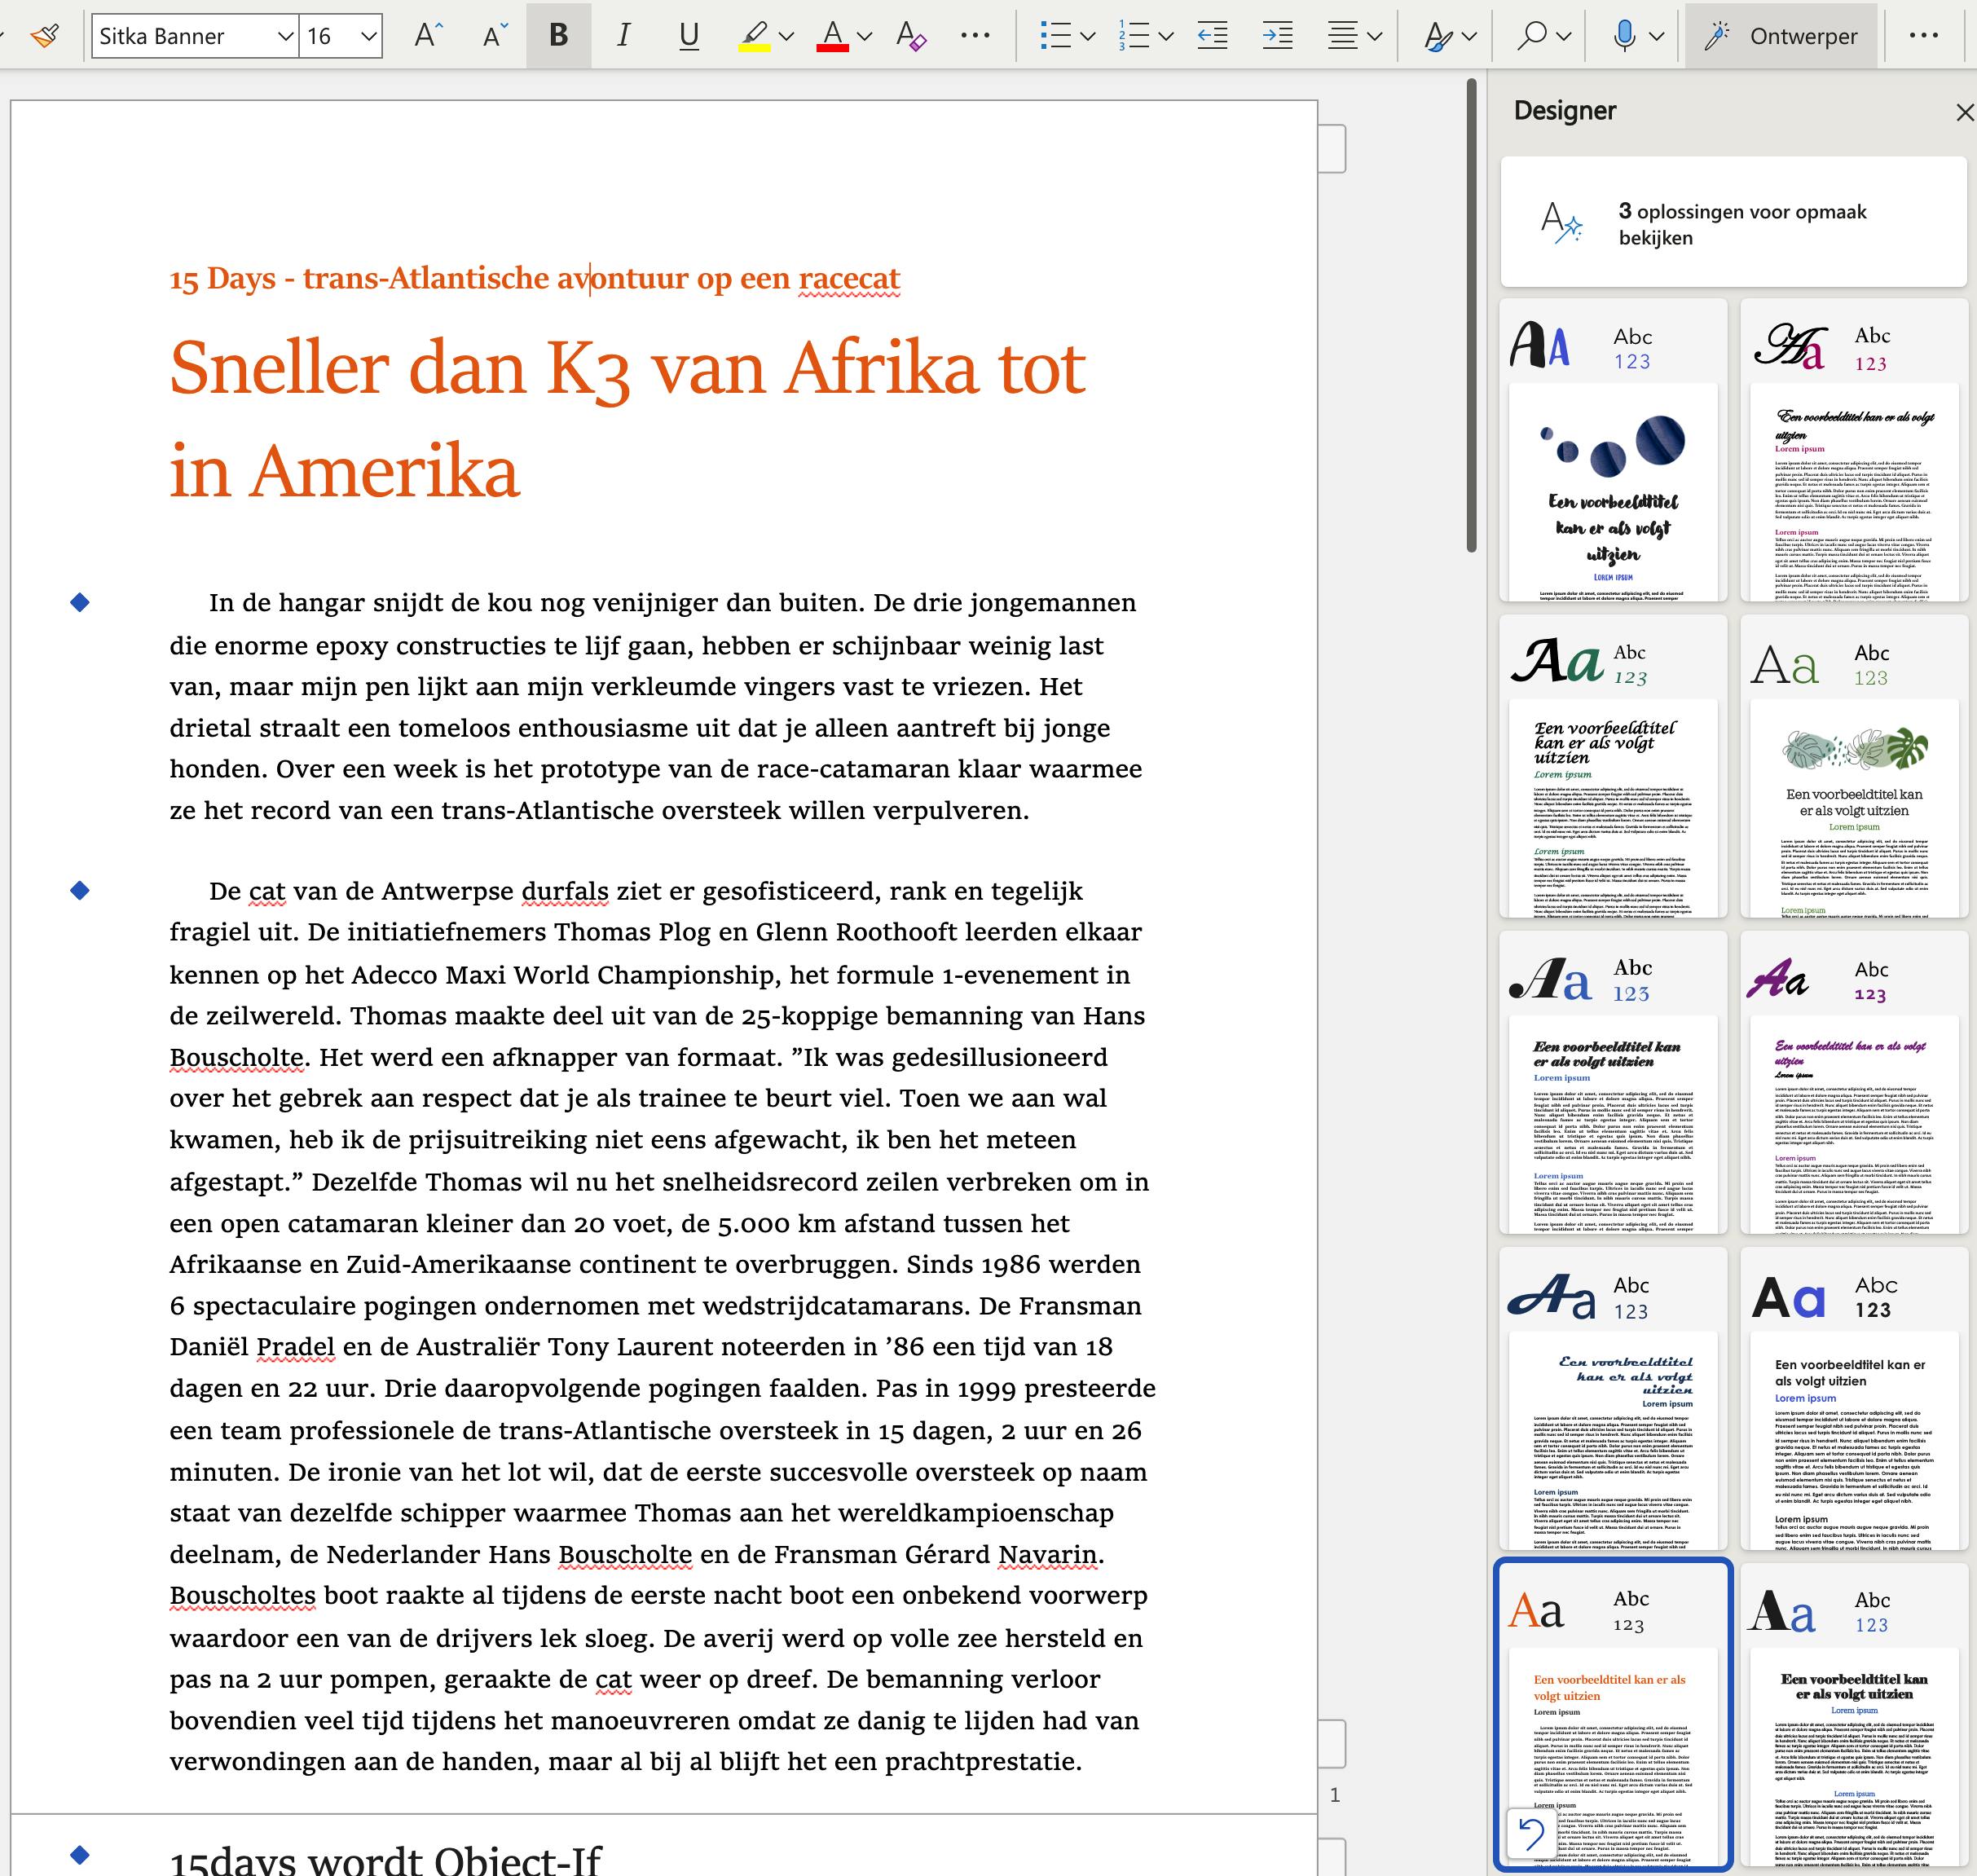Expand the bullet list style dropdown
Screen dimensions: 1977x1876
pos(1088,36)
